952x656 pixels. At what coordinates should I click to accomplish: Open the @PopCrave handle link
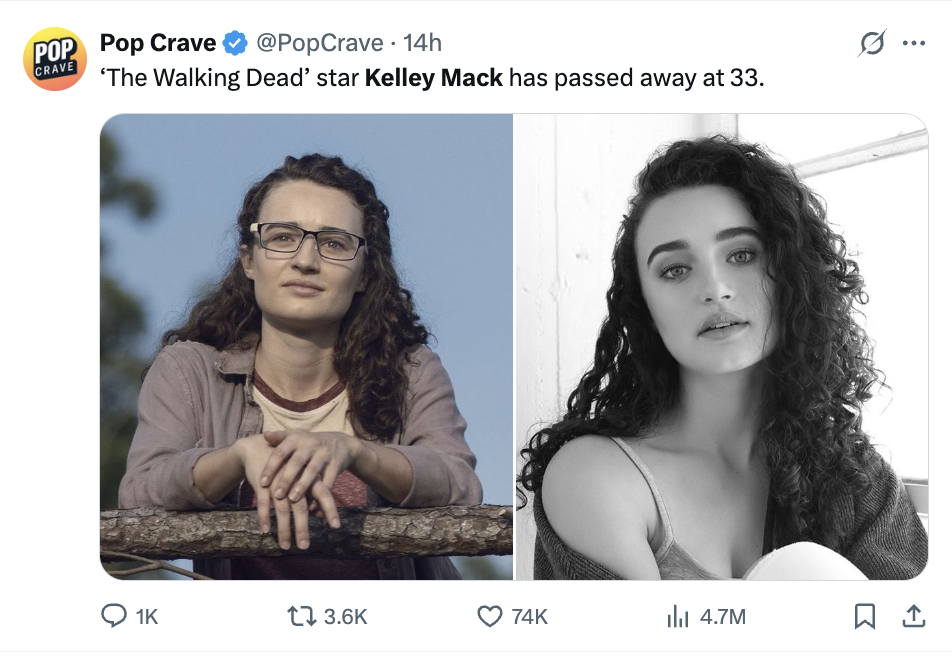point(320,42)
